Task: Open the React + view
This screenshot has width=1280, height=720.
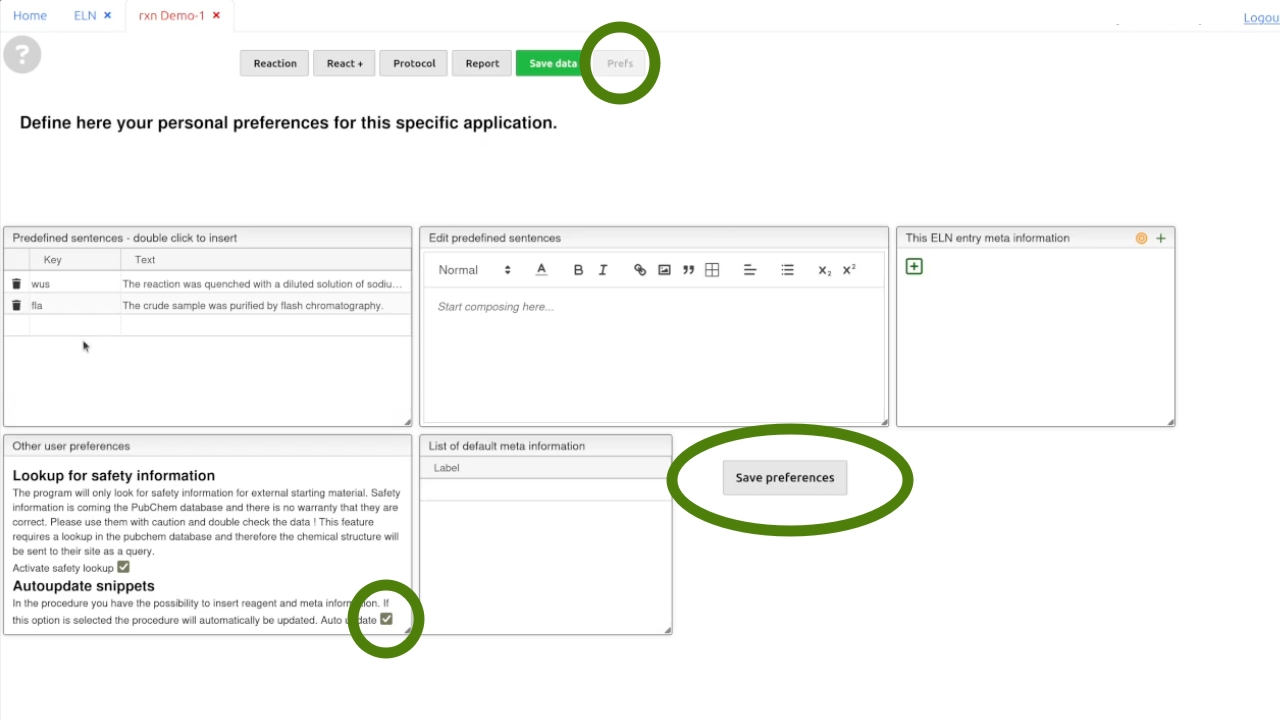Action: [x=345, y=63]
